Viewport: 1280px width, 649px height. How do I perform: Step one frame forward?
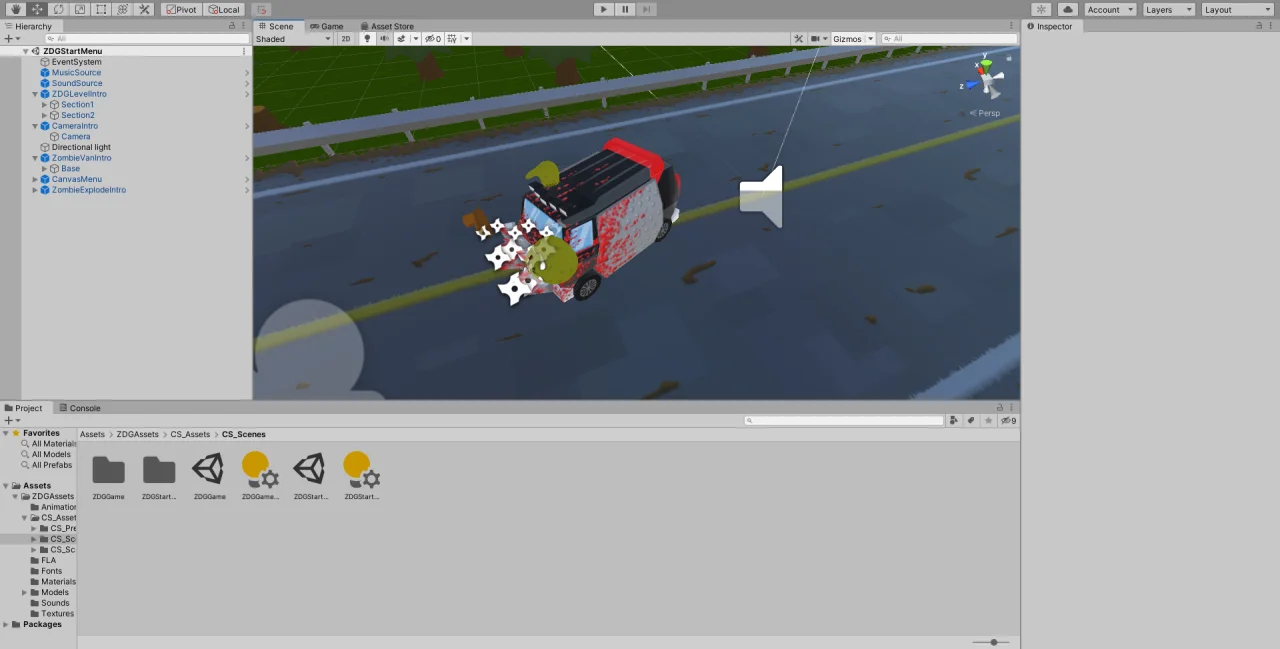pyautogui.click(x=647, y=9)
